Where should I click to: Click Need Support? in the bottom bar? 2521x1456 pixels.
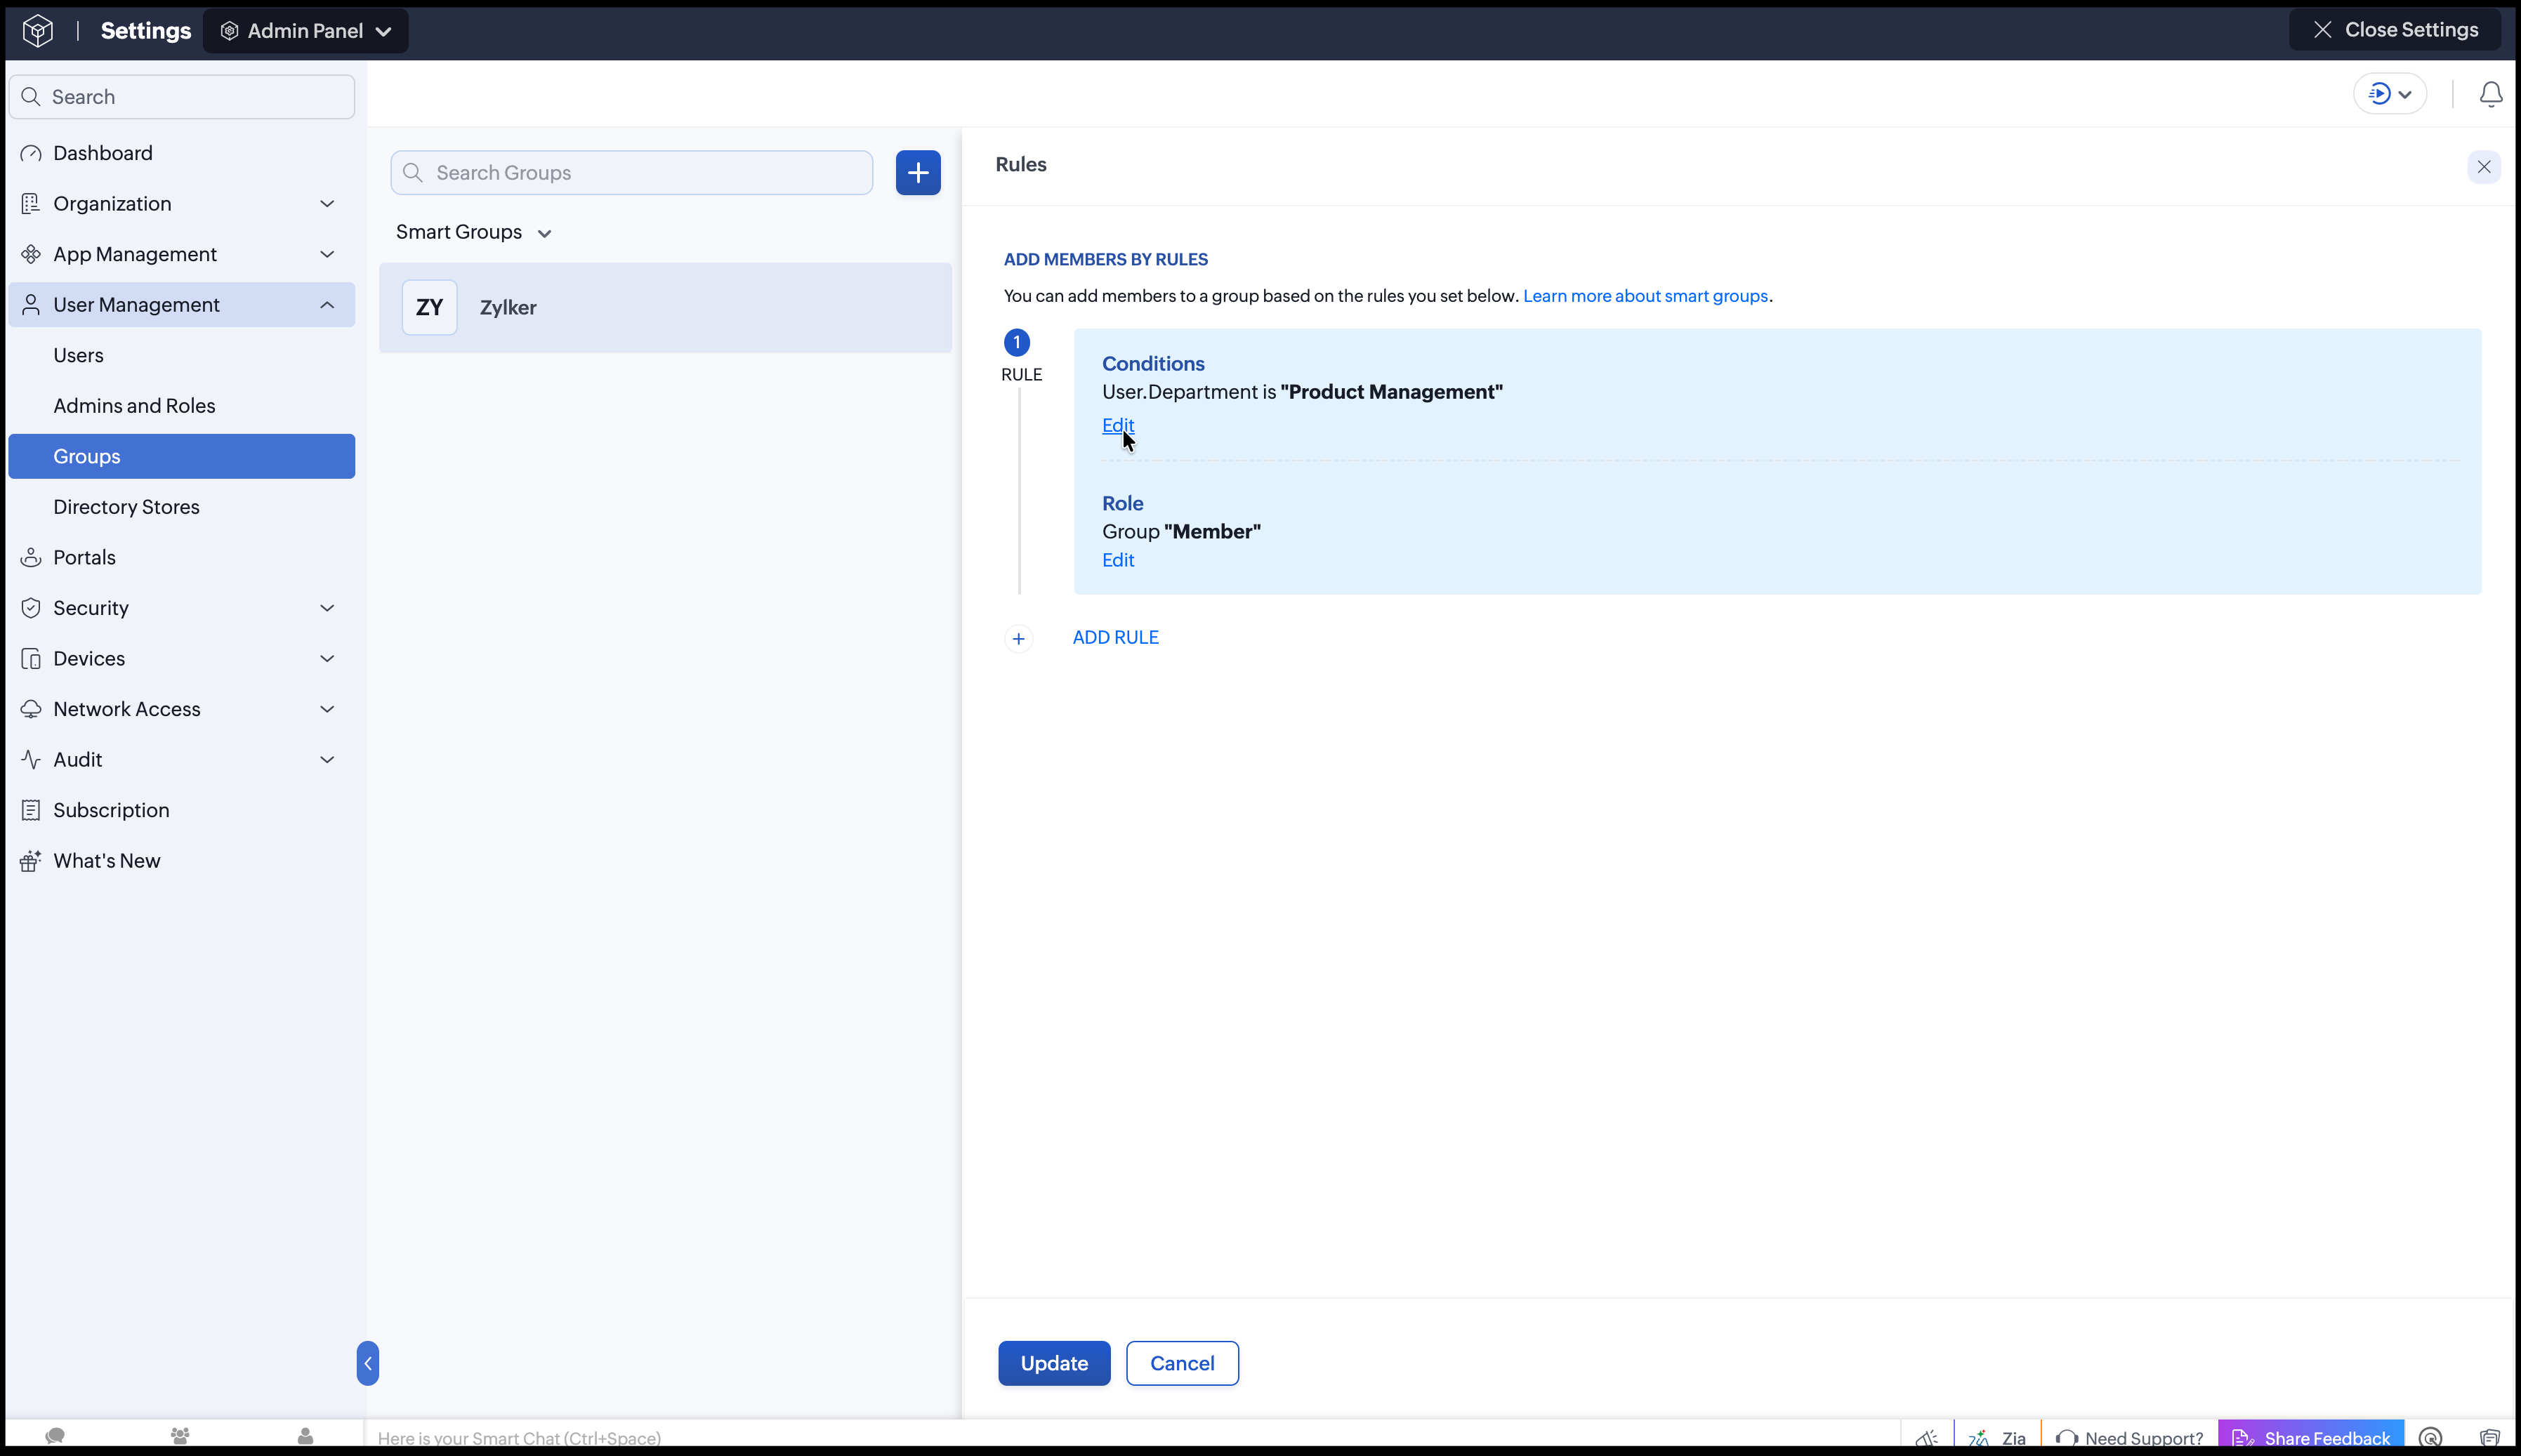tap(2130, 1438)
